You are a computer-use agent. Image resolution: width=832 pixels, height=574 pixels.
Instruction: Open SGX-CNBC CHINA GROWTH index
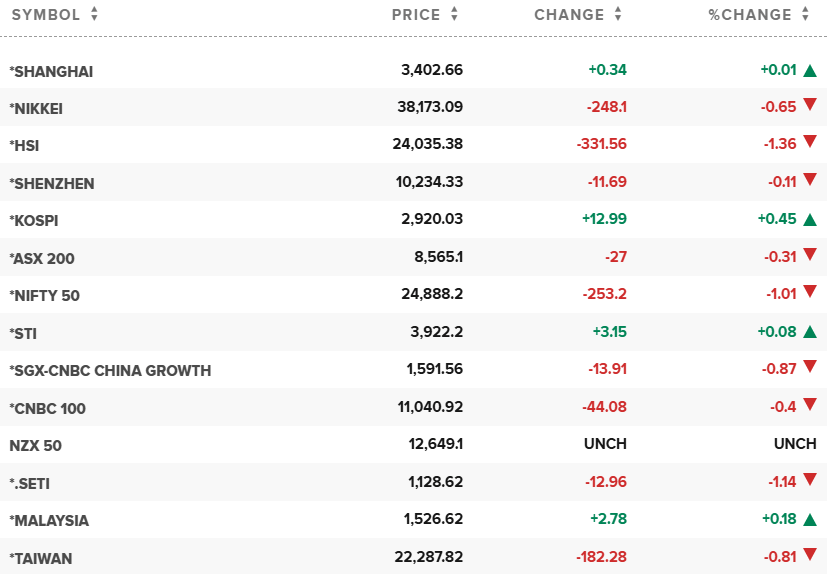(110, 370)
